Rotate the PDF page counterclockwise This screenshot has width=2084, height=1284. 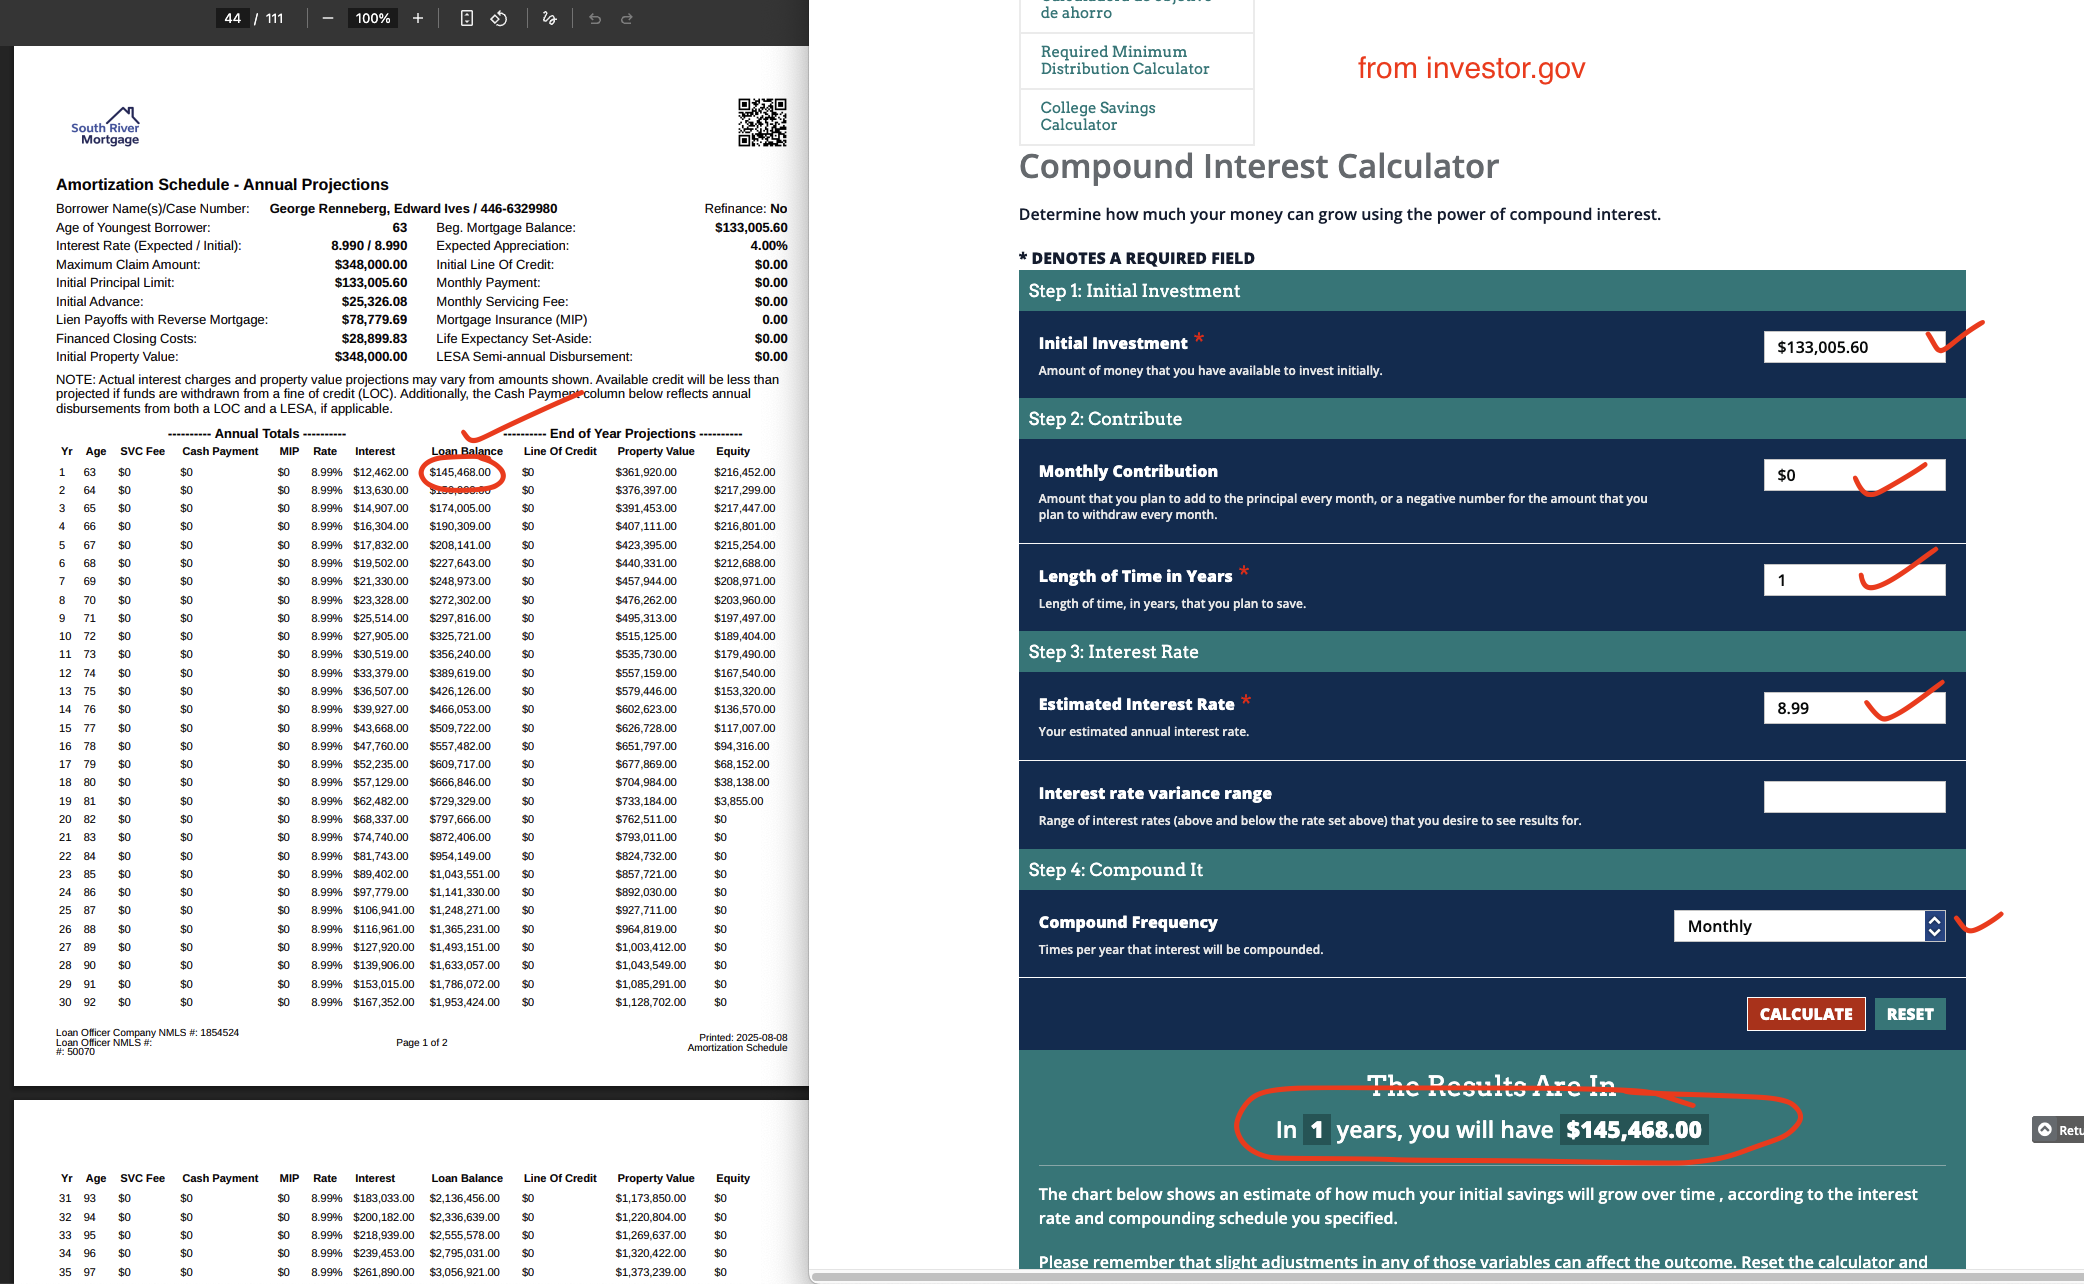499,18
